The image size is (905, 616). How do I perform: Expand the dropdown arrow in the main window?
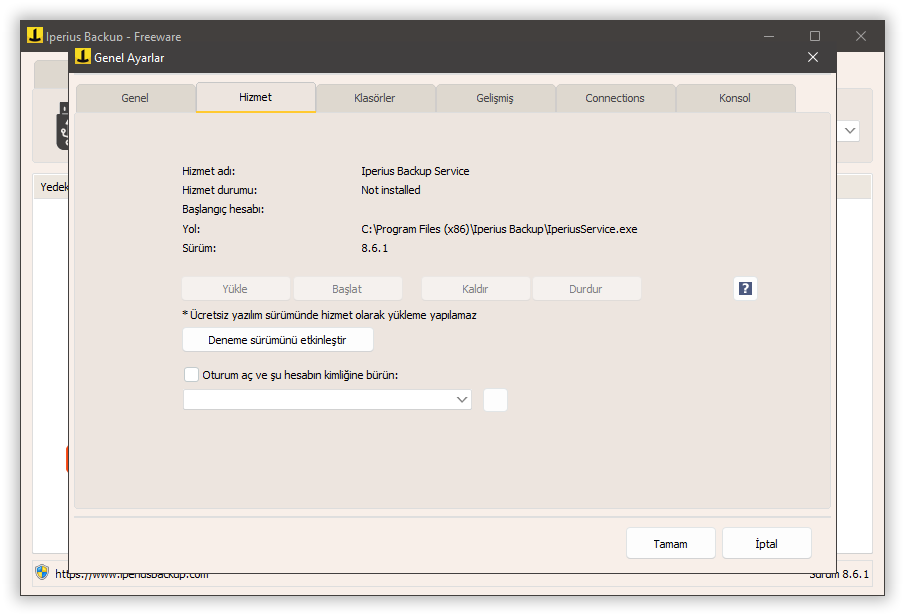(x=850, y=130)
